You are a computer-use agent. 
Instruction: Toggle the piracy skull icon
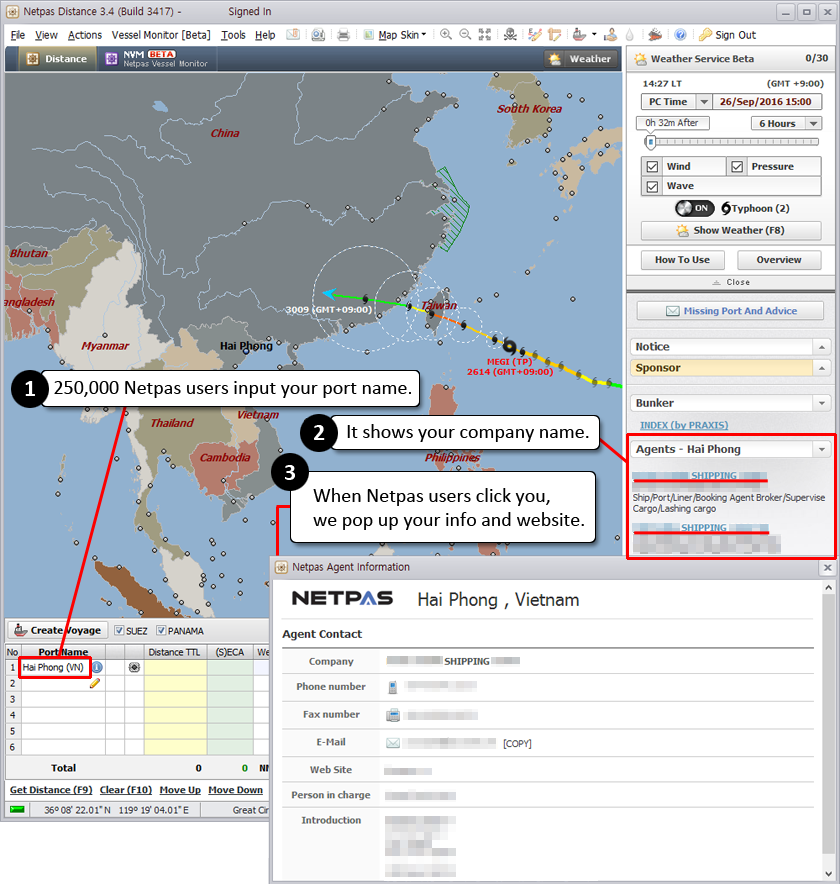510,35
